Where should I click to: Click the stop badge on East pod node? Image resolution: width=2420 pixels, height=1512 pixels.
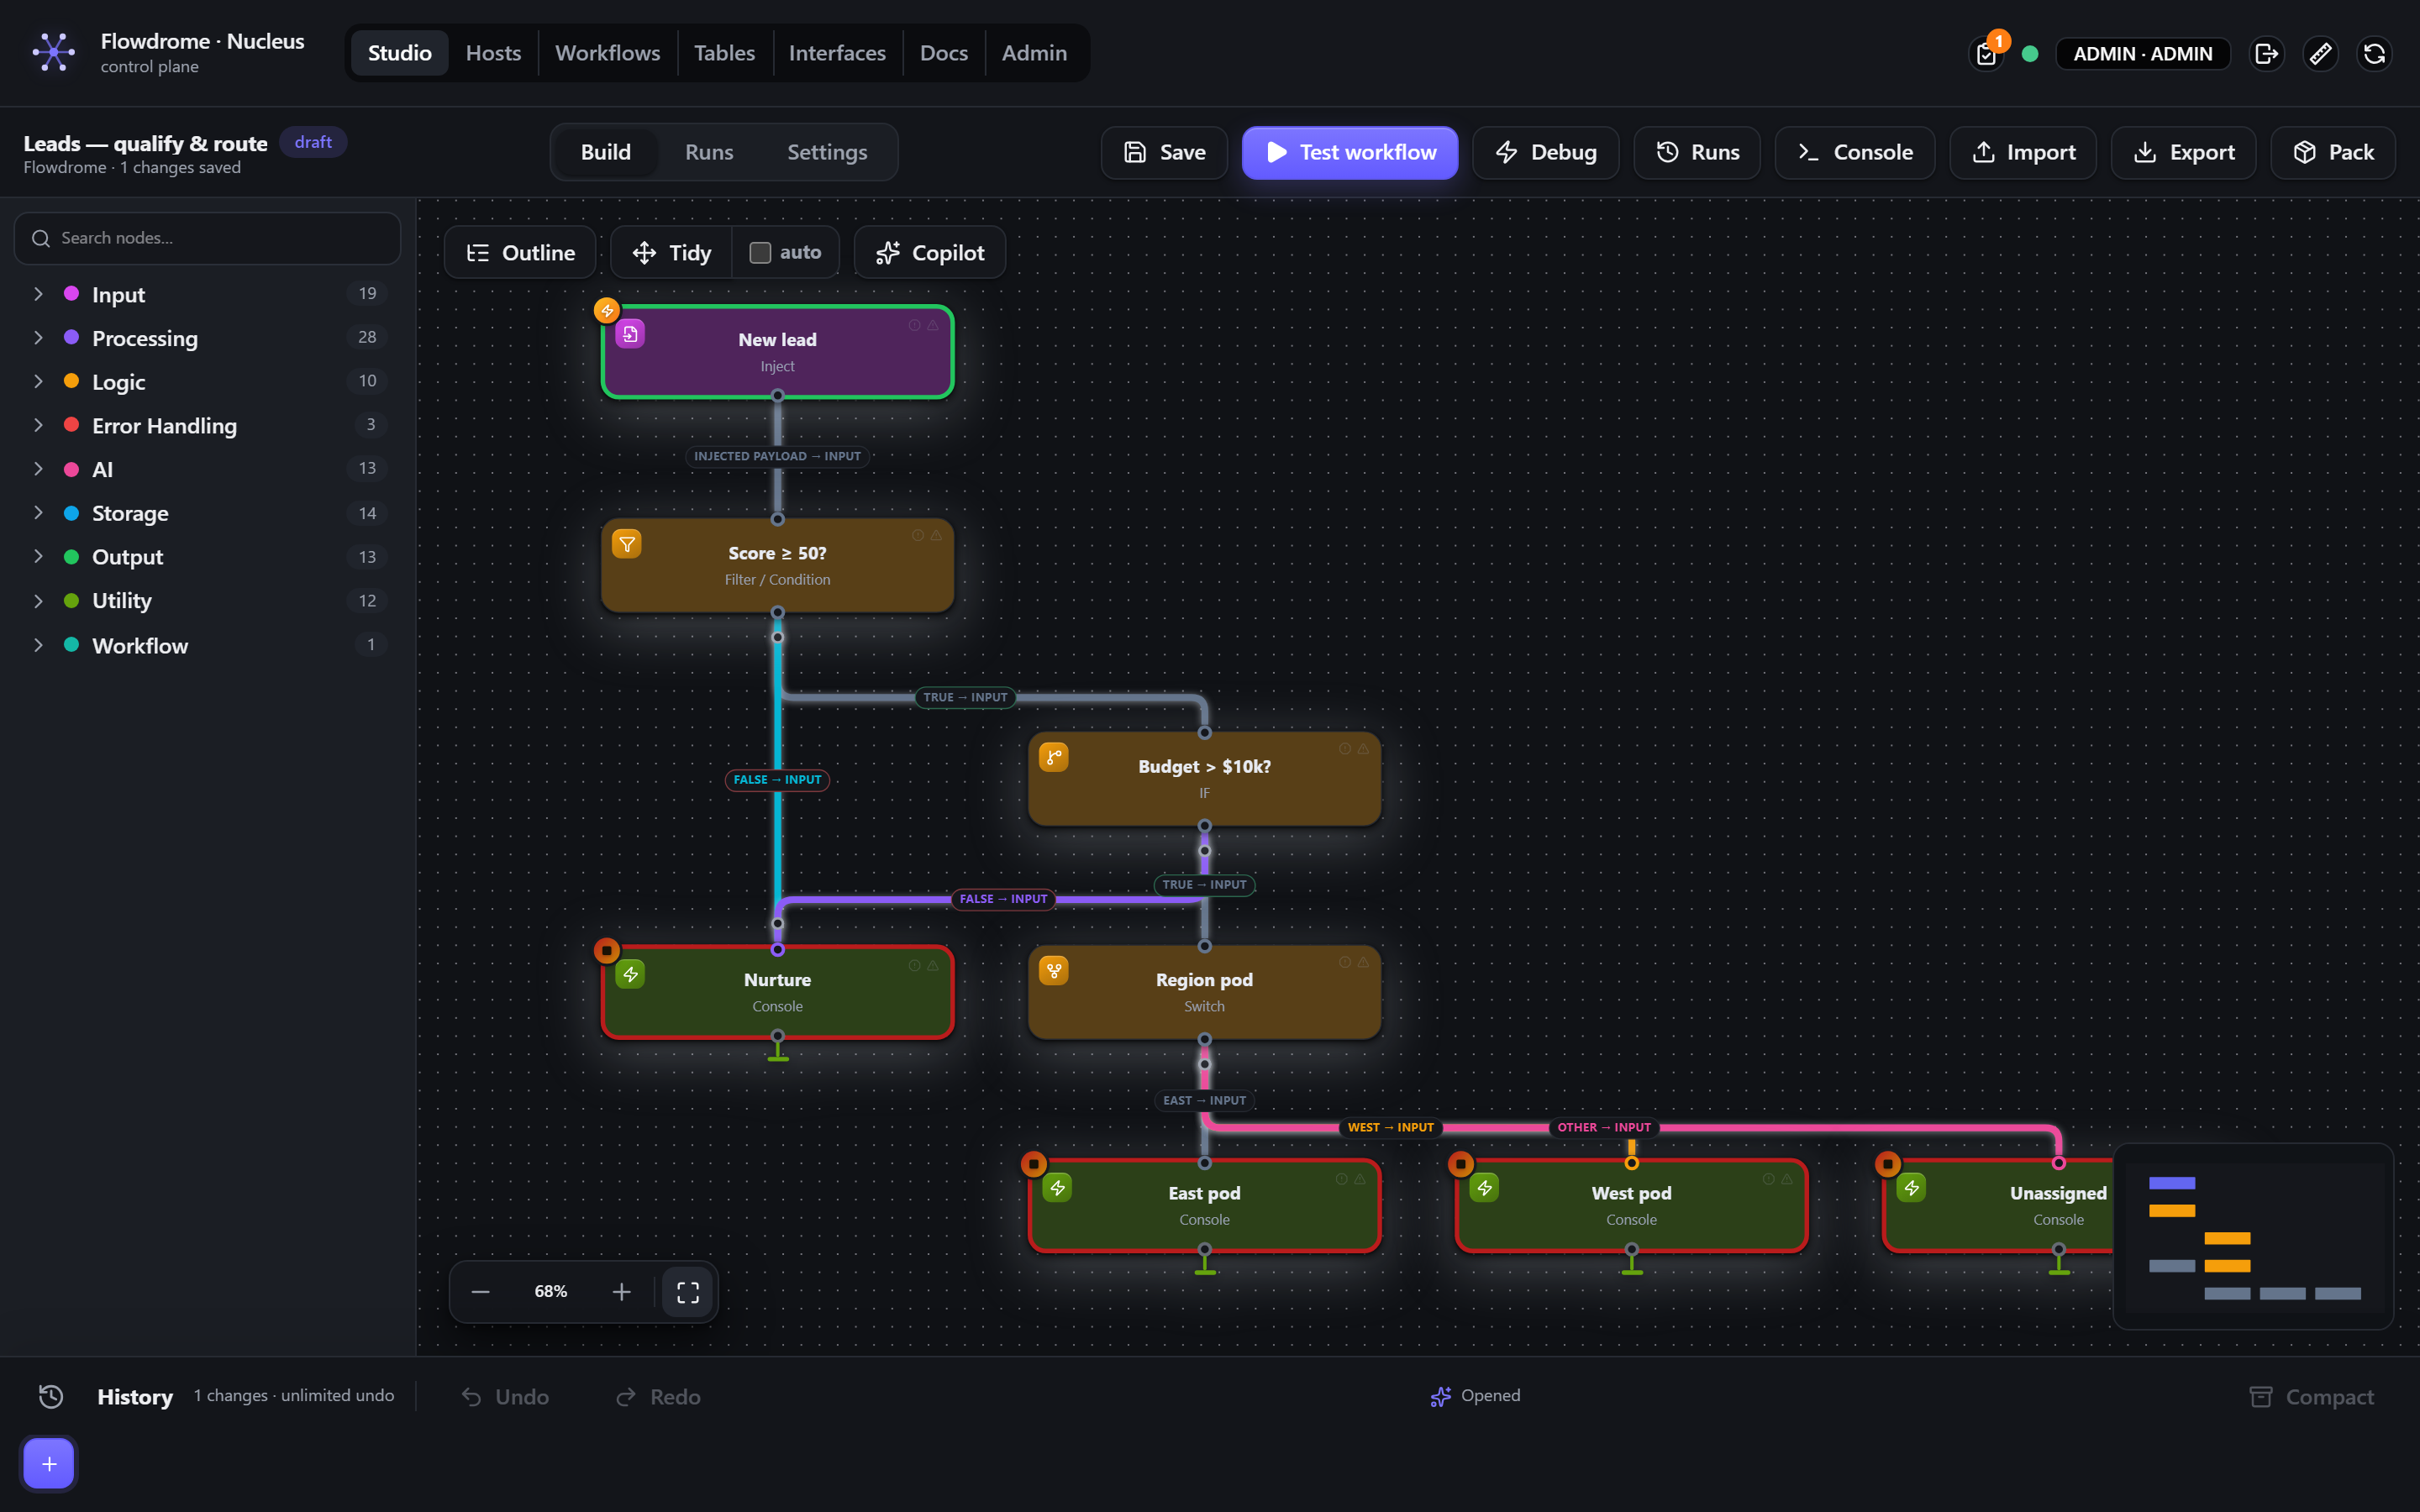(x=1034, y=1164)
